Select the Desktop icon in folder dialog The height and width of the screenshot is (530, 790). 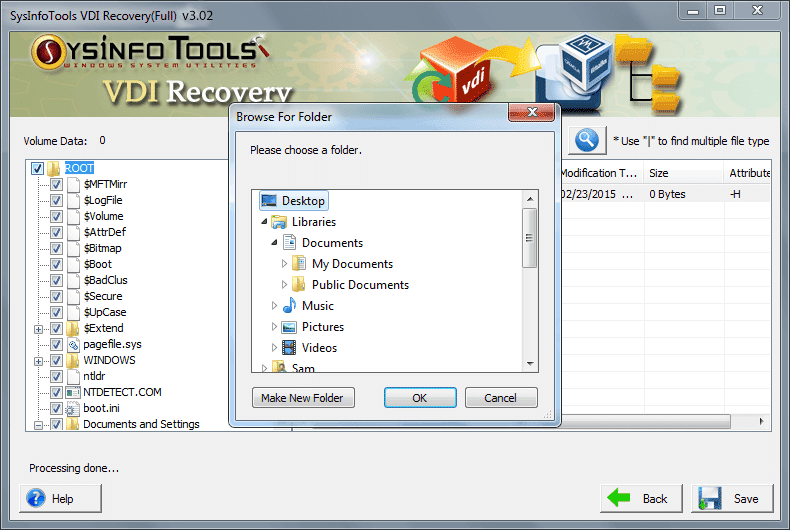click(269, 201)
